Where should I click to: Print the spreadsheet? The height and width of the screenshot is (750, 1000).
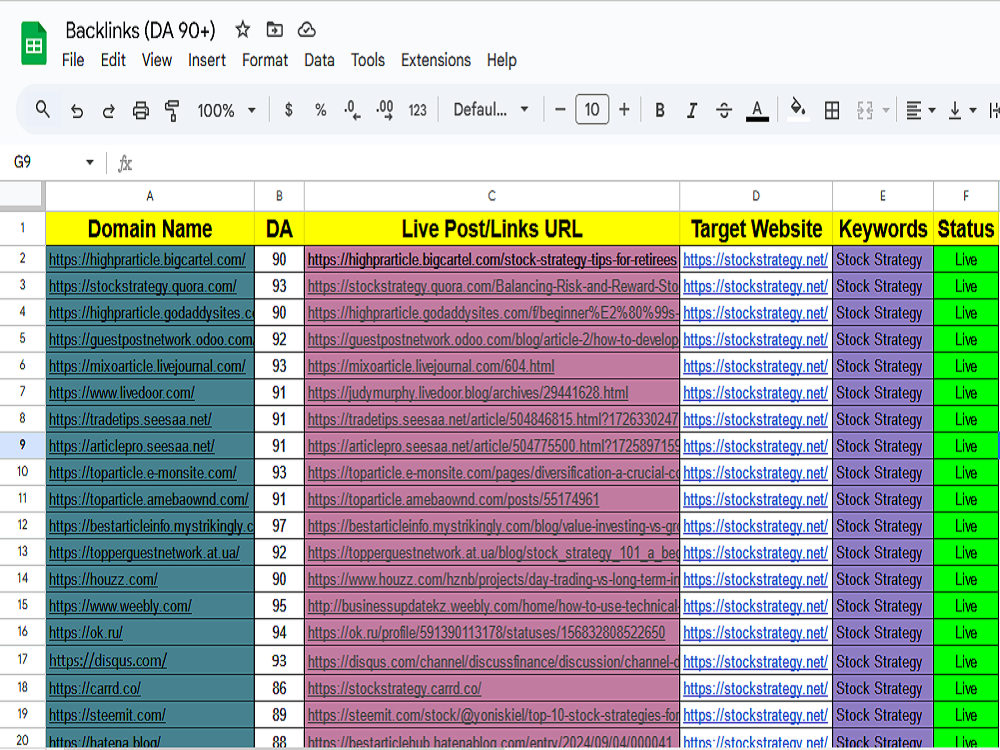click(140, 110)
